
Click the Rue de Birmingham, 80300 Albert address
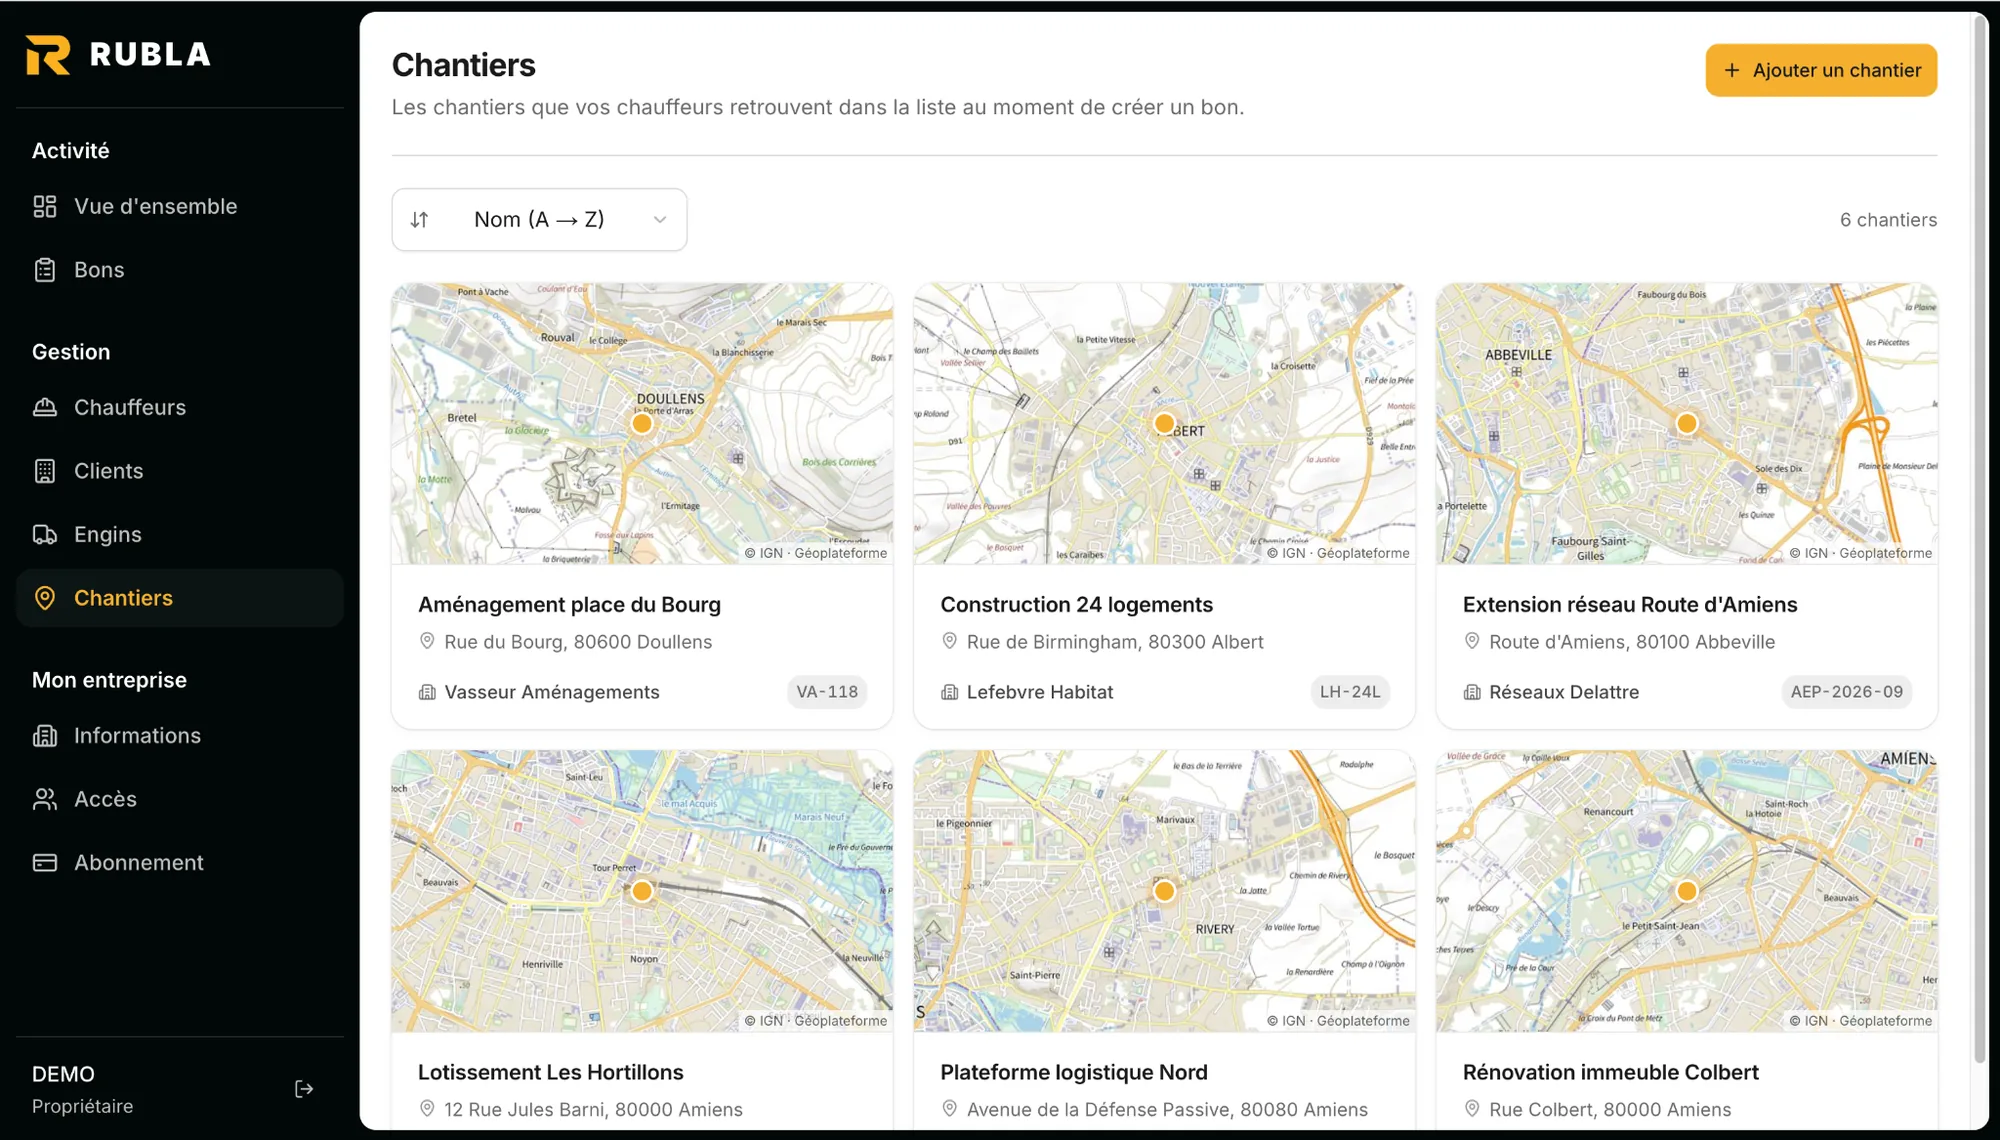[1115, 642]
